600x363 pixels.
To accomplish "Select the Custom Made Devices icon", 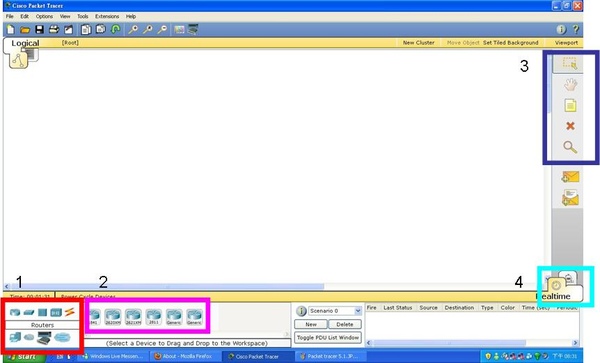I will click(x=44, y=338).
